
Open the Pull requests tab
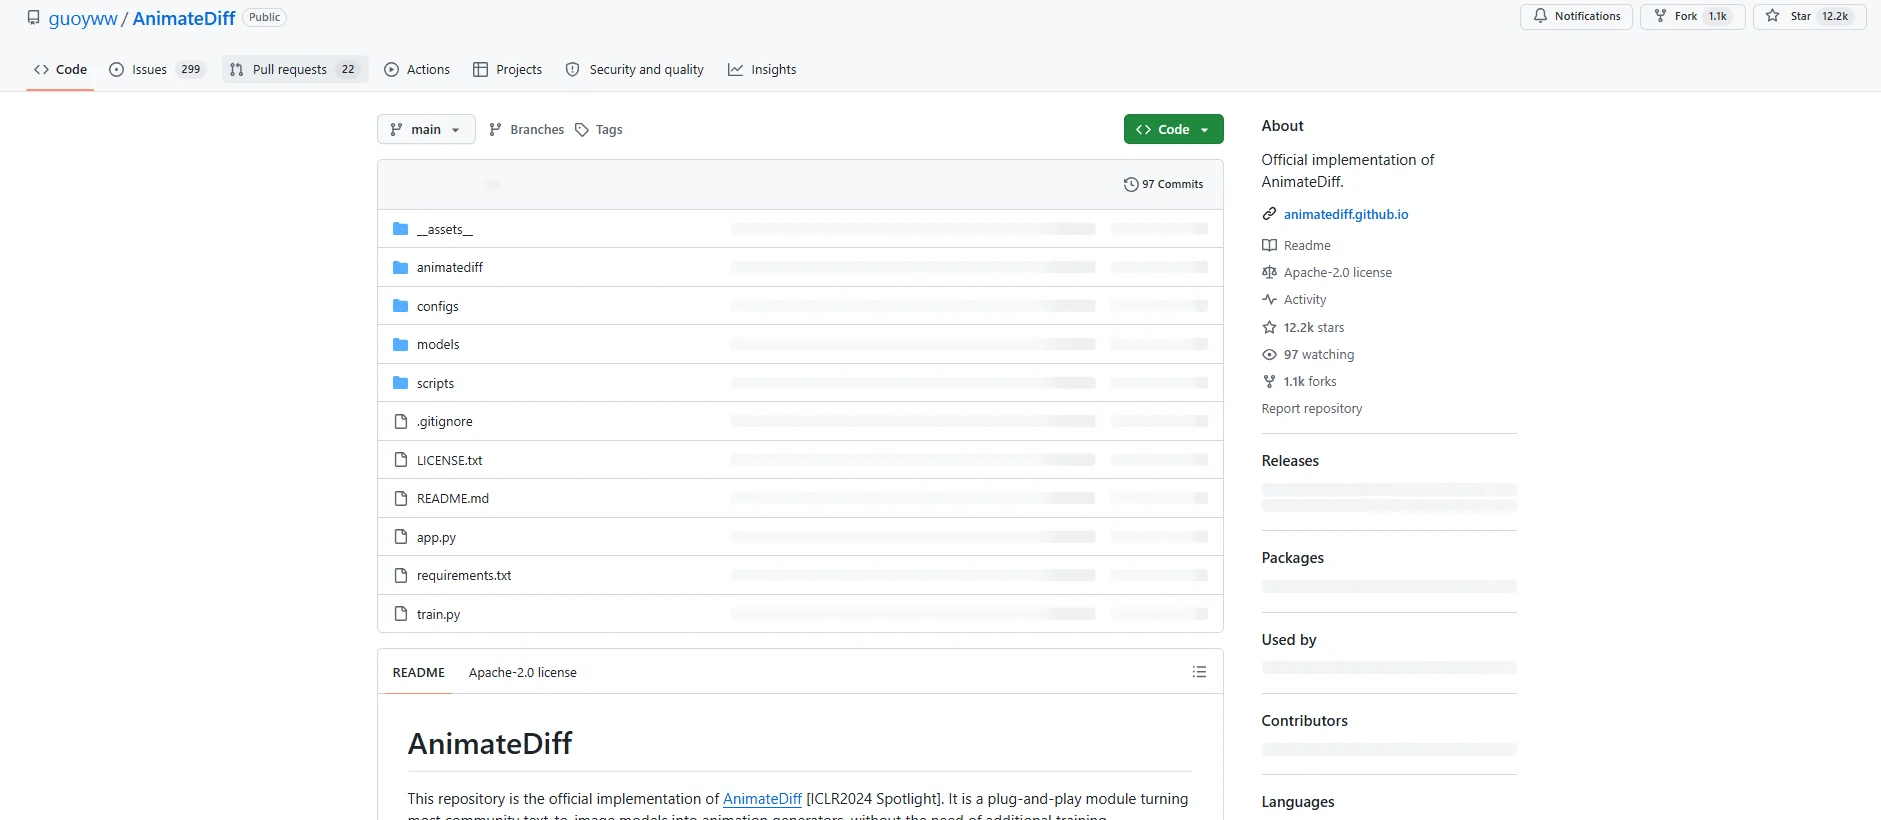[x=294, y=70]
